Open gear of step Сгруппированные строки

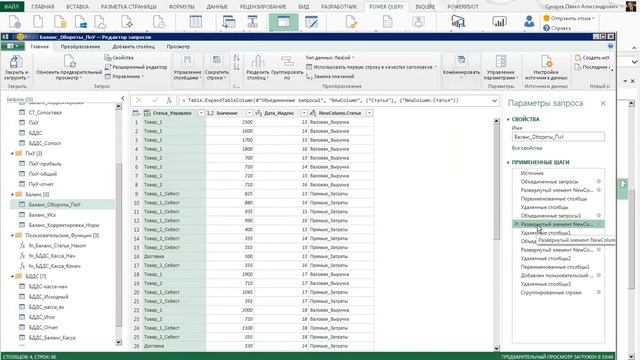599,292
